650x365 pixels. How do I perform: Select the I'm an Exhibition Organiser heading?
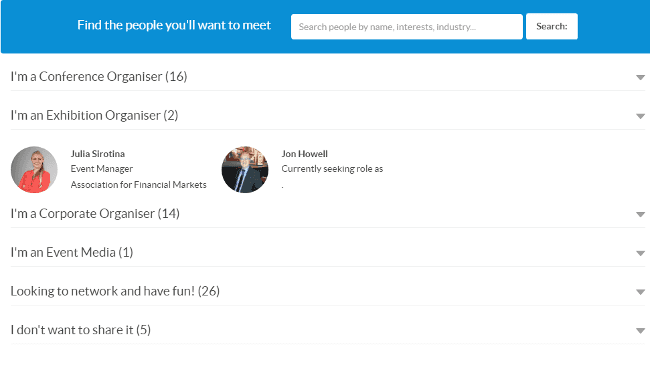95,115
